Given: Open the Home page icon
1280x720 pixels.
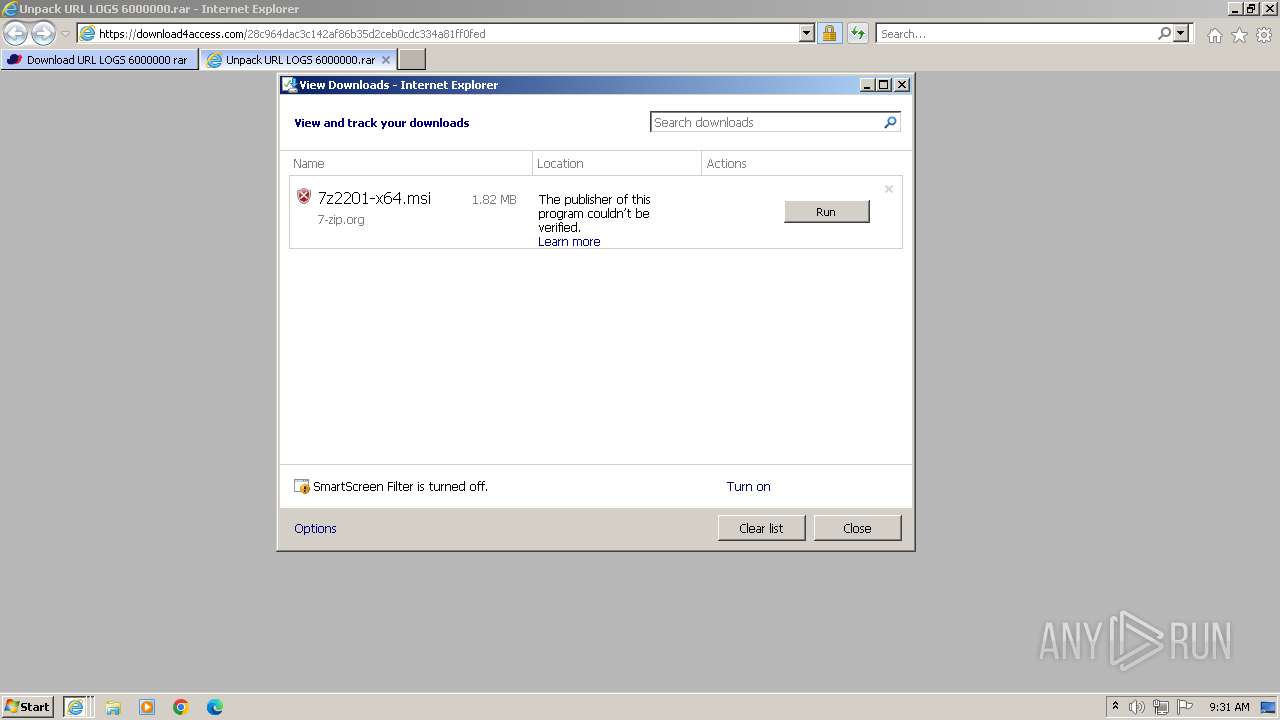Looking at the screenshot, I should (1214, 35).
